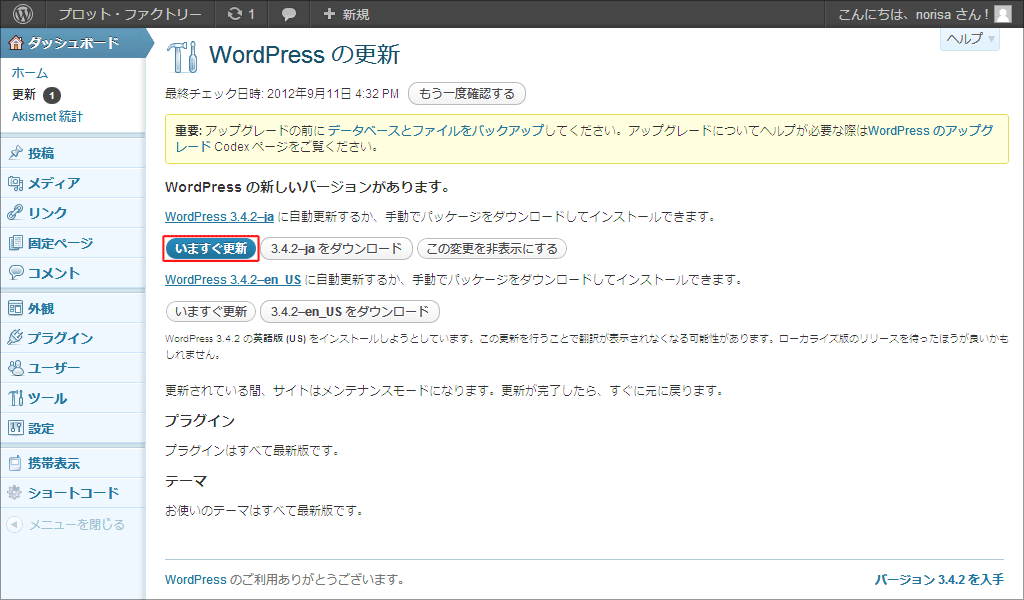Click the WordPress の更新 page heading
This screenshot has height=600, width=1024.
tap(304, 55)
